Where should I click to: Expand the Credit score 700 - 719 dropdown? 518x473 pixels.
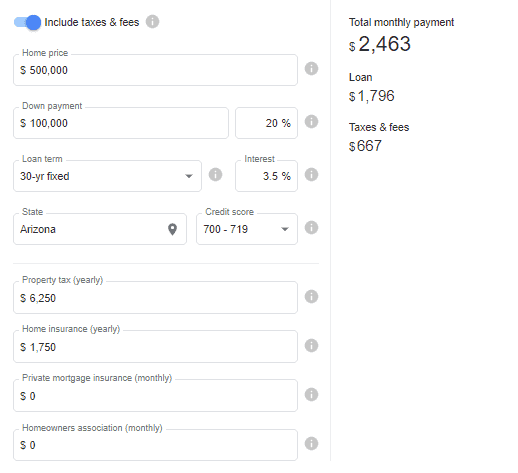[247, 229]
